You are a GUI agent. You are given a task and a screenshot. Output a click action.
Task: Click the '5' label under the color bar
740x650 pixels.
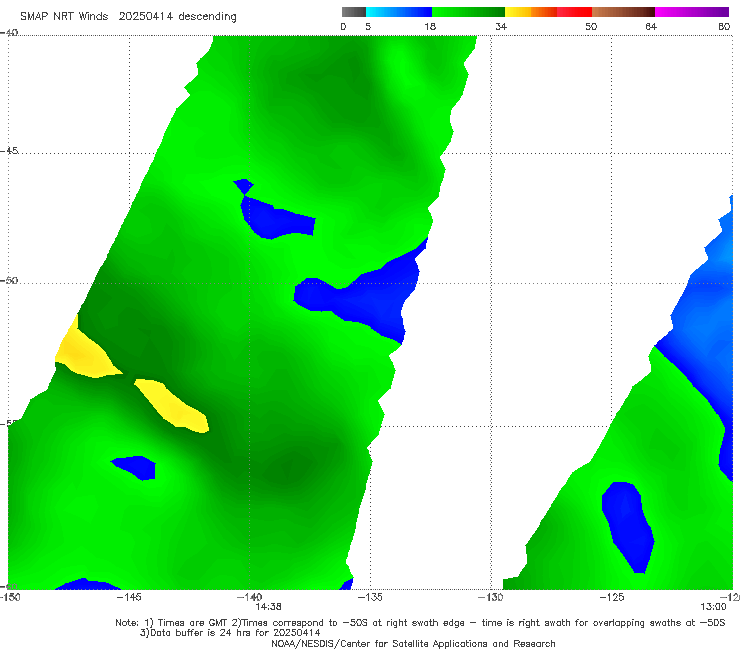click(x=368, y=26)
